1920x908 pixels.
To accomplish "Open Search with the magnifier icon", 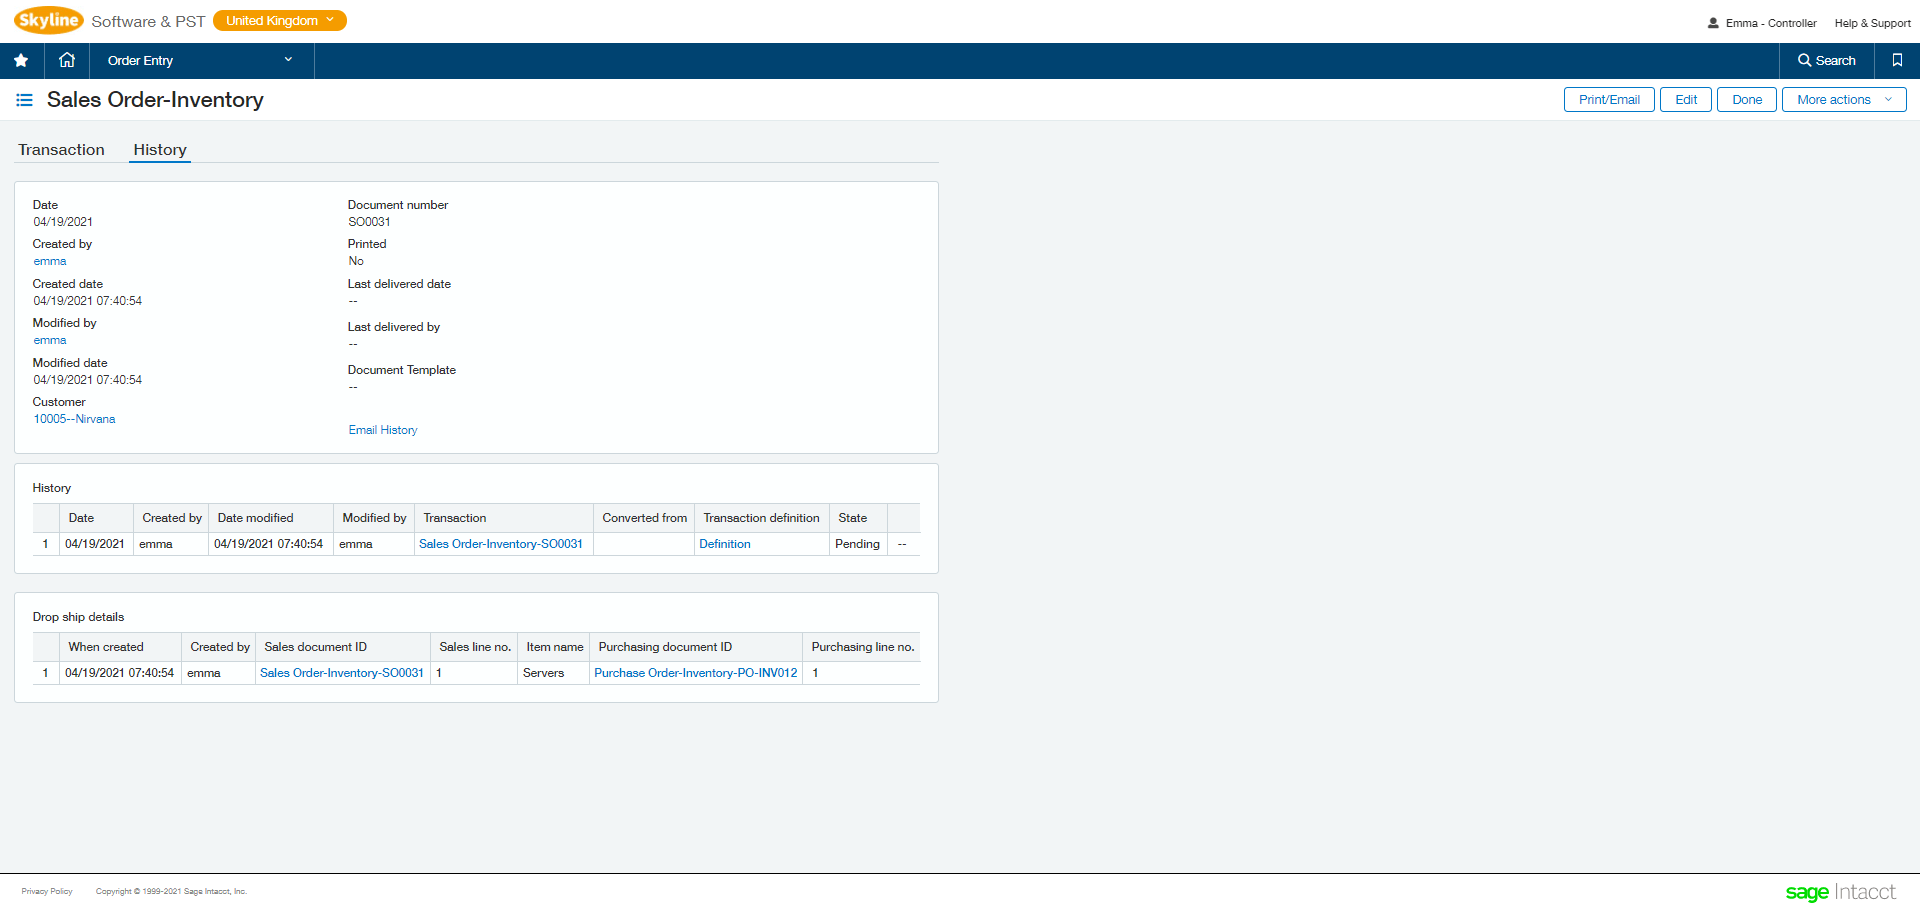I will coord(1826,60).
